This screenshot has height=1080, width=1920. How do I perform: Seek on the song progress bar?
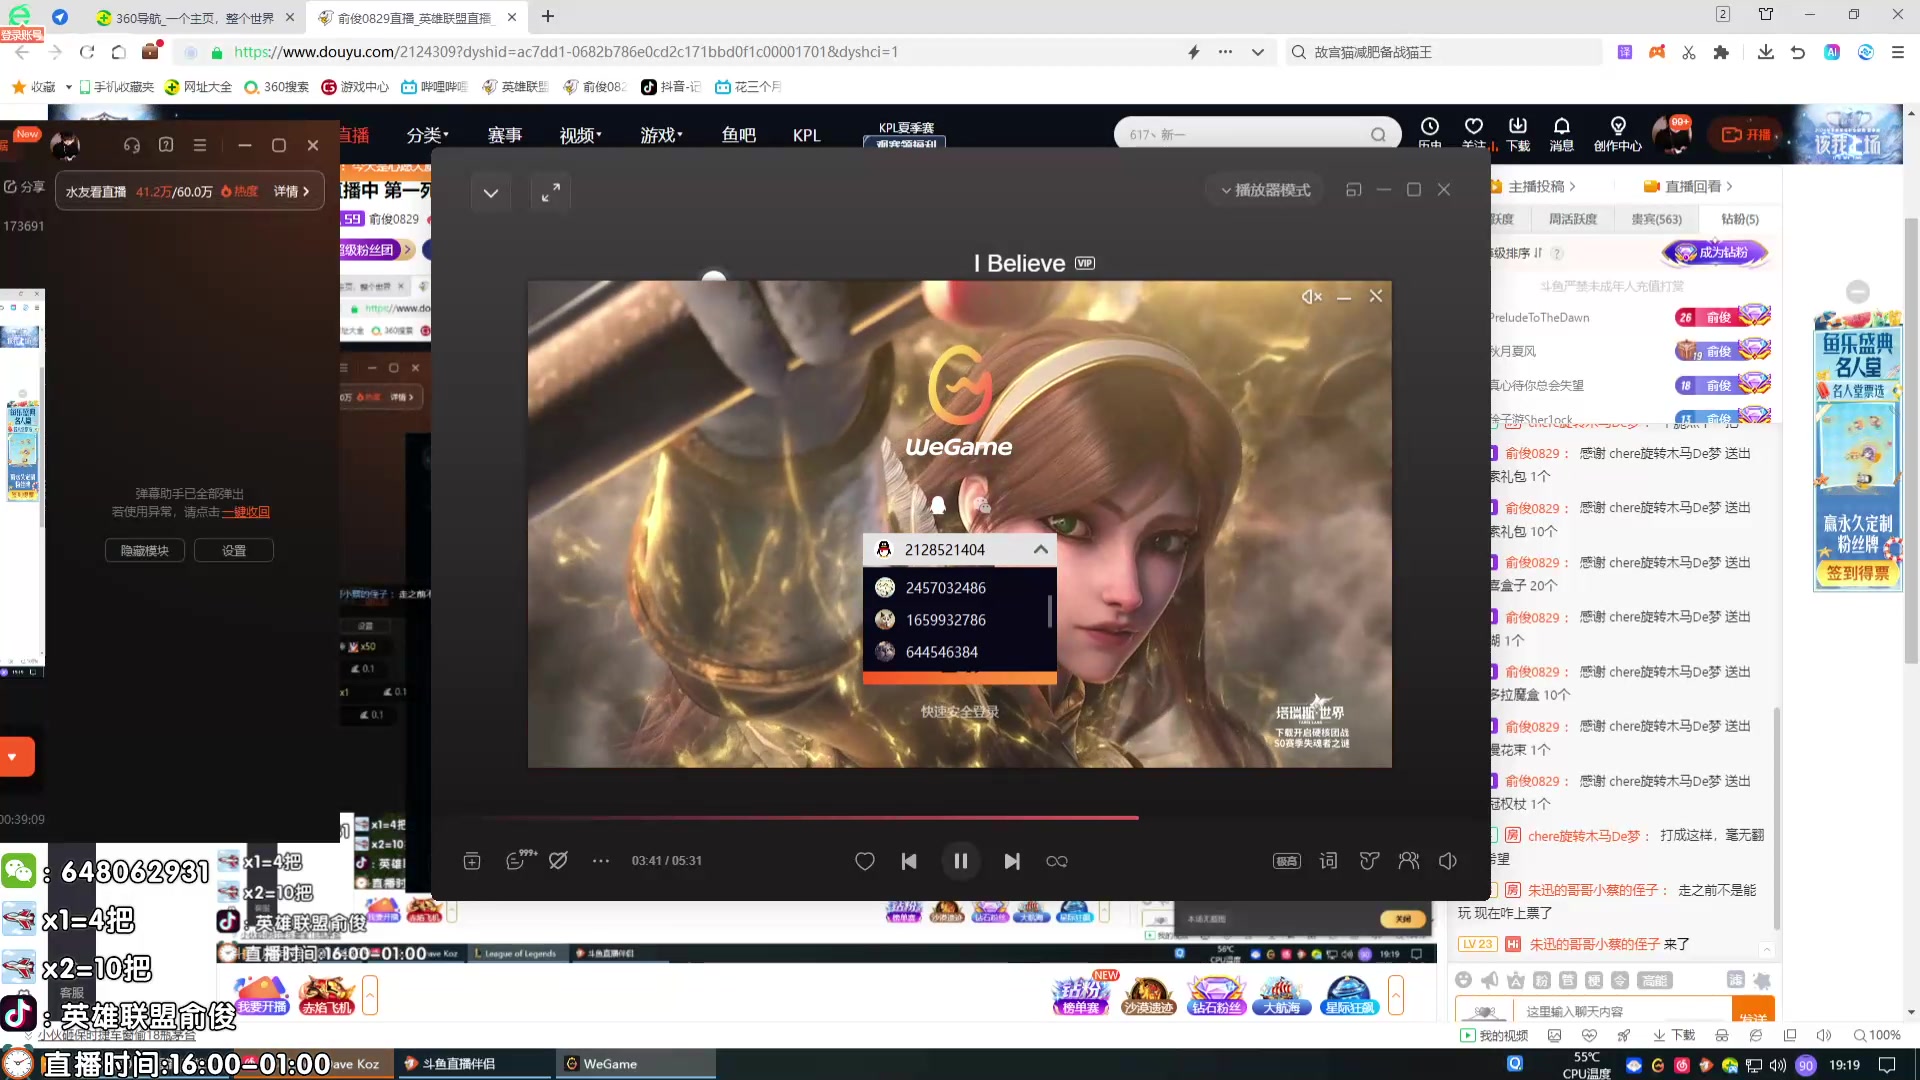(x=960, y=818)
